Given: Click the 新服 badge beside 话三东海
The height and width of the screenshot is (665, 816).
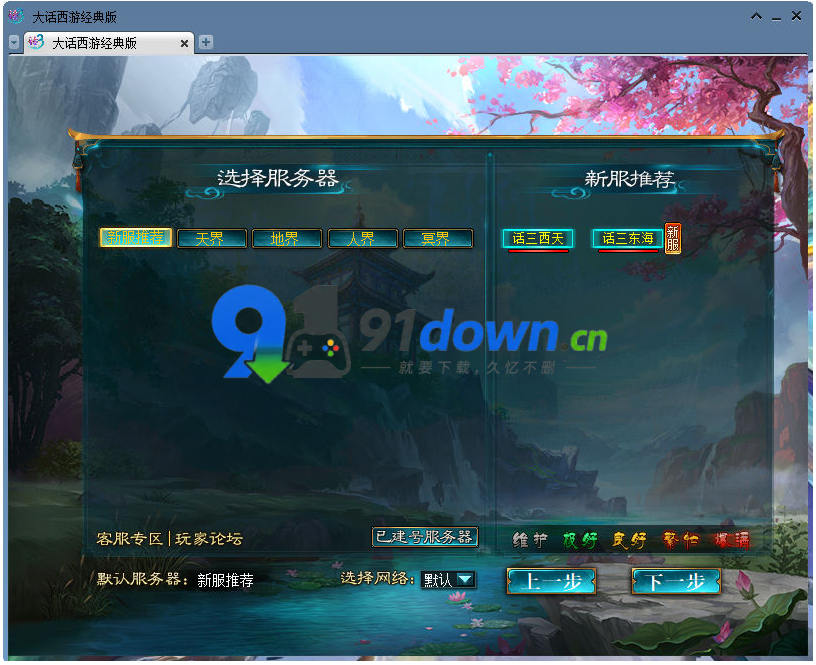Looking at the screenshot, I should (x=672, y=238).
